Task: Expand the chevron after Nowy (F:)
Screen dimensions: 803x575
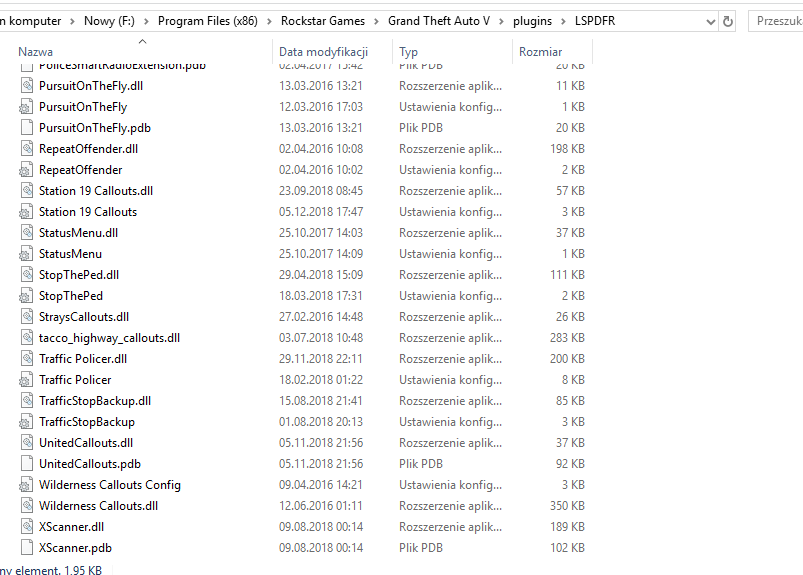Action: [146, 22]
